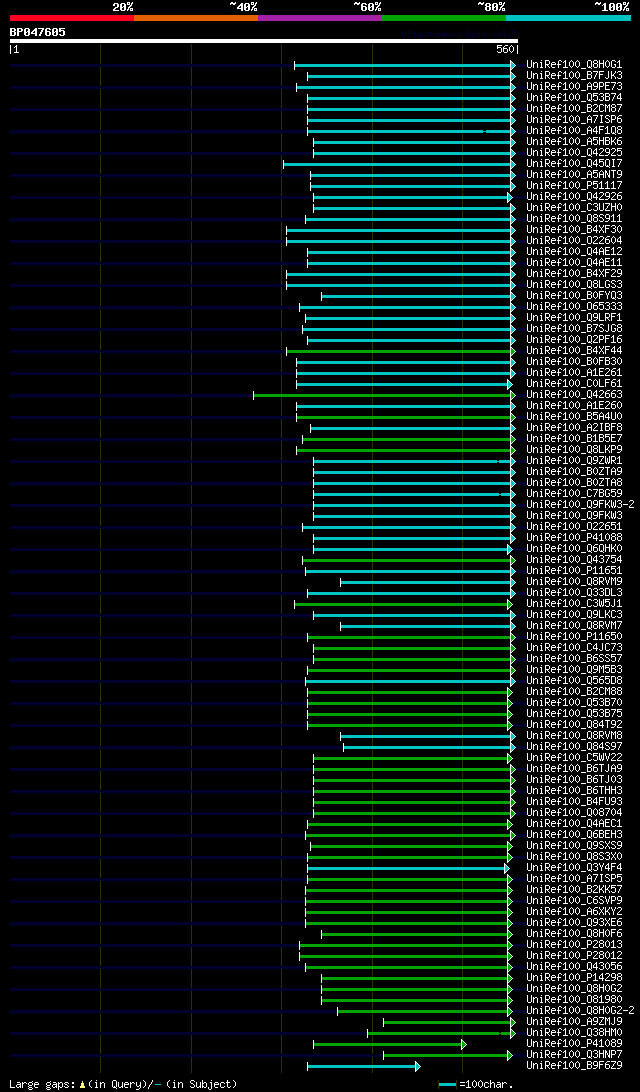Screen dimensions: 640x1092
Task: Select the UniRef100_Q43754 hit label
Action: [x=575, y=560]
